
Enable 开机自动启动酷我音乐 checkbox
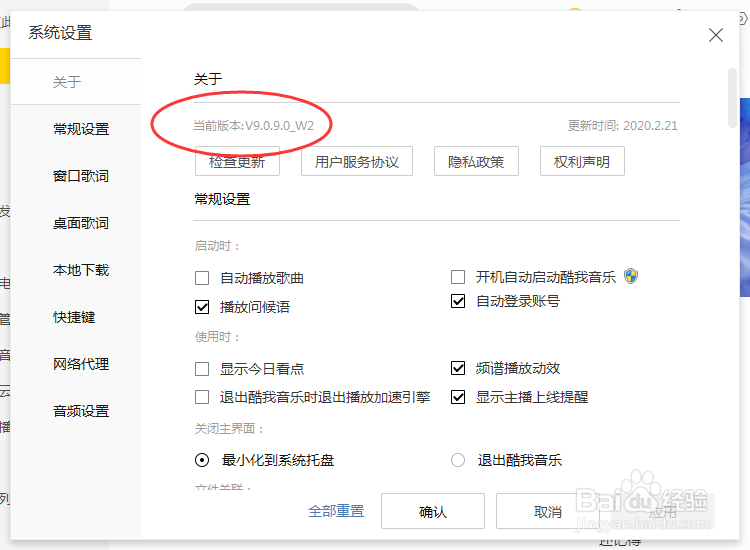[x=458, y=277]
